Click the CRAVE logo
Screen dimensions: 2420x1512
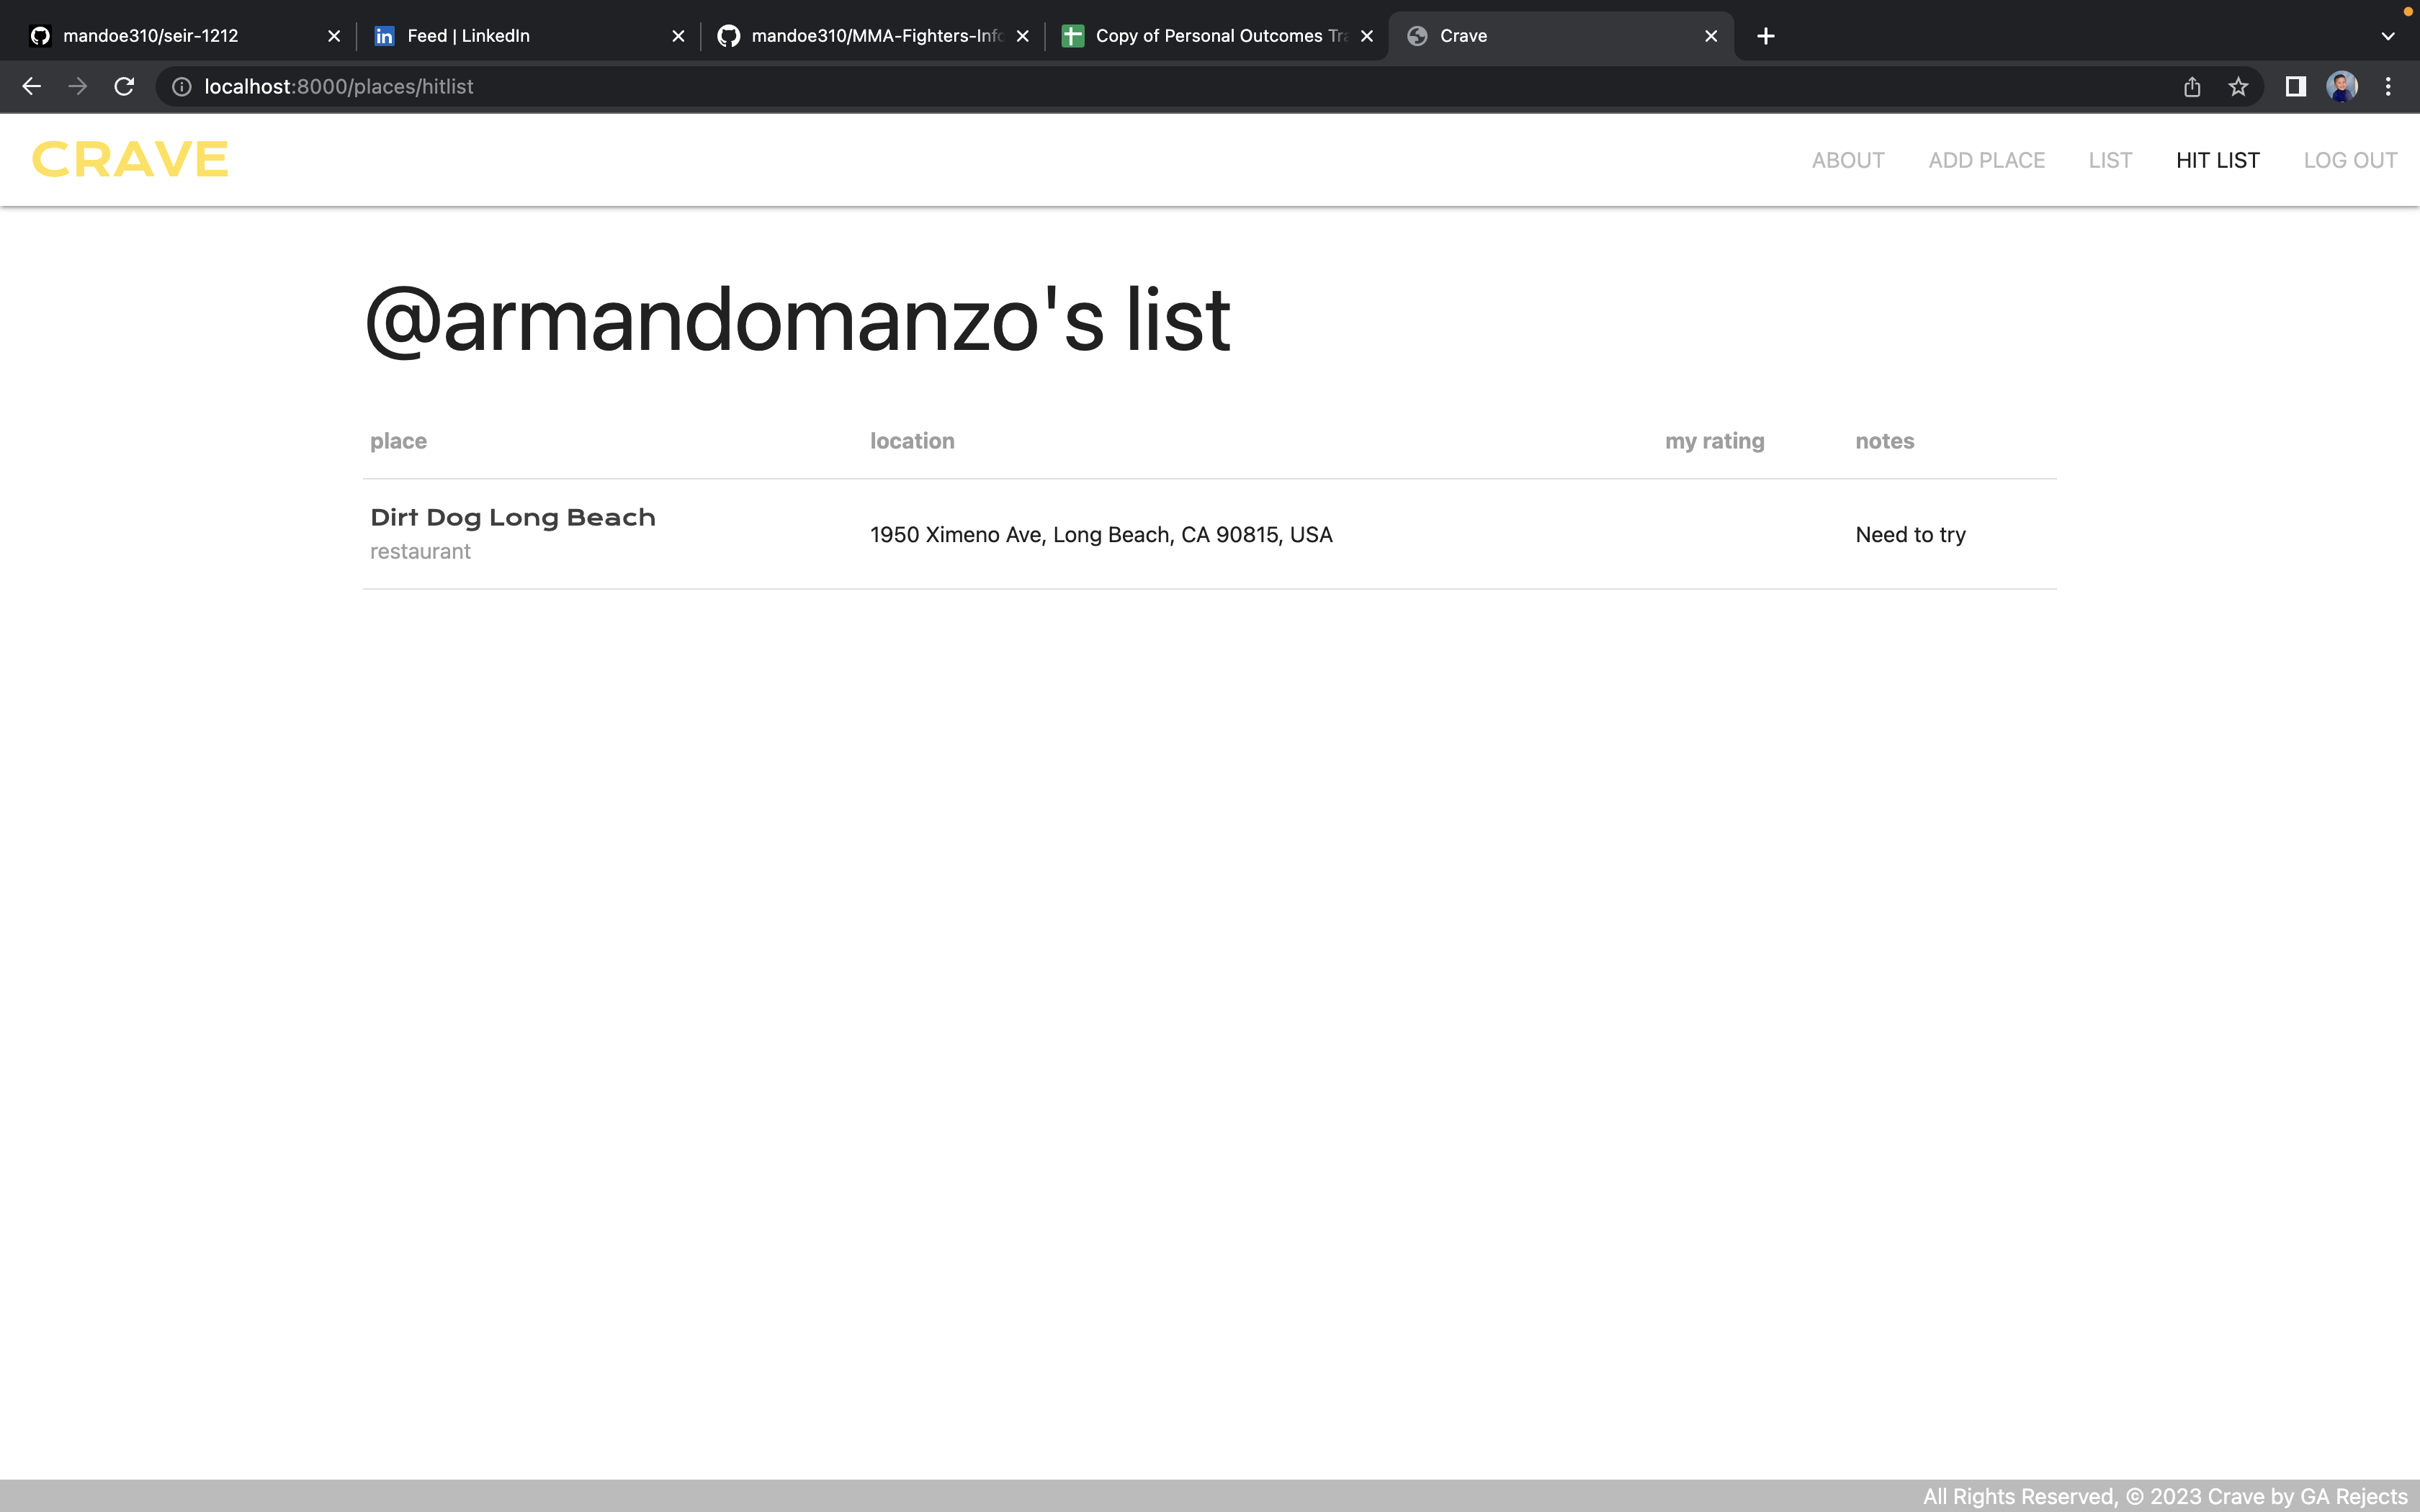pyautogui.click(x=128, y=159)
